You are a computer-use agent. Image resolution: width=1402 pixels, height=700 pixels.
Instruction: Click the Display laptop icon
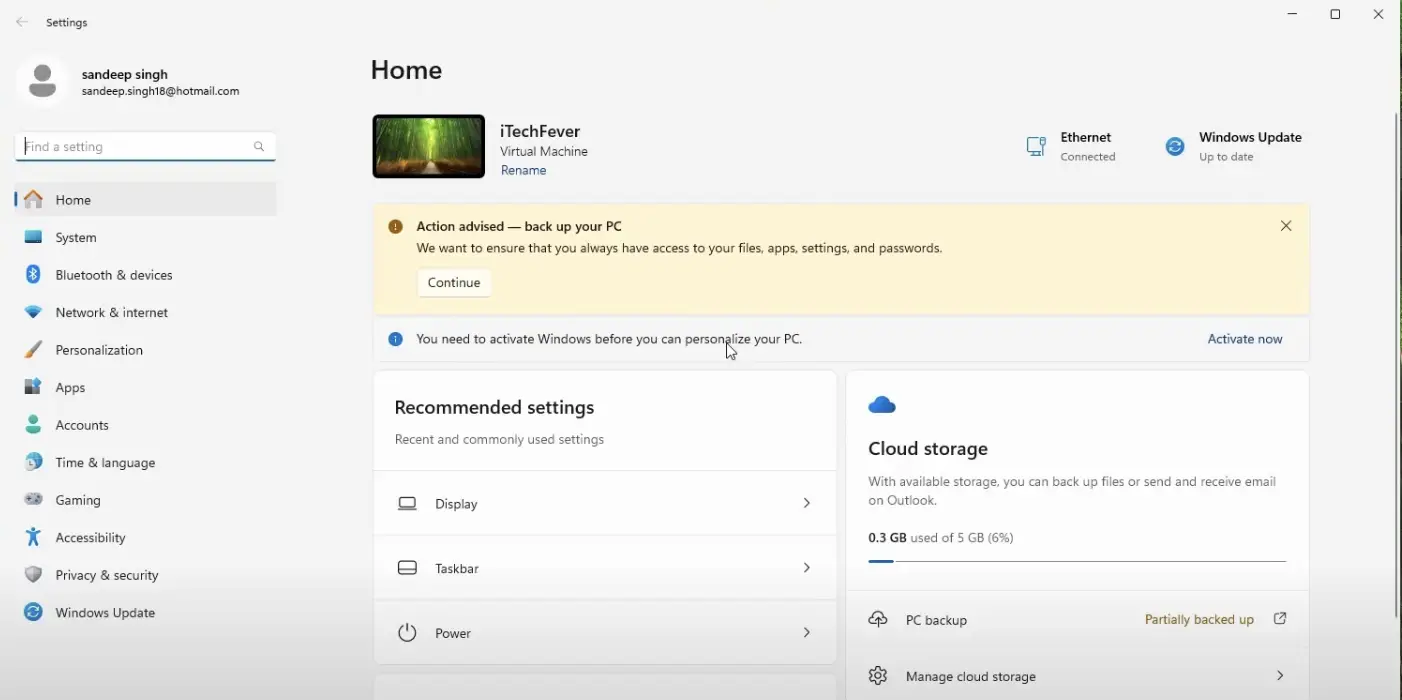point(407,503)
